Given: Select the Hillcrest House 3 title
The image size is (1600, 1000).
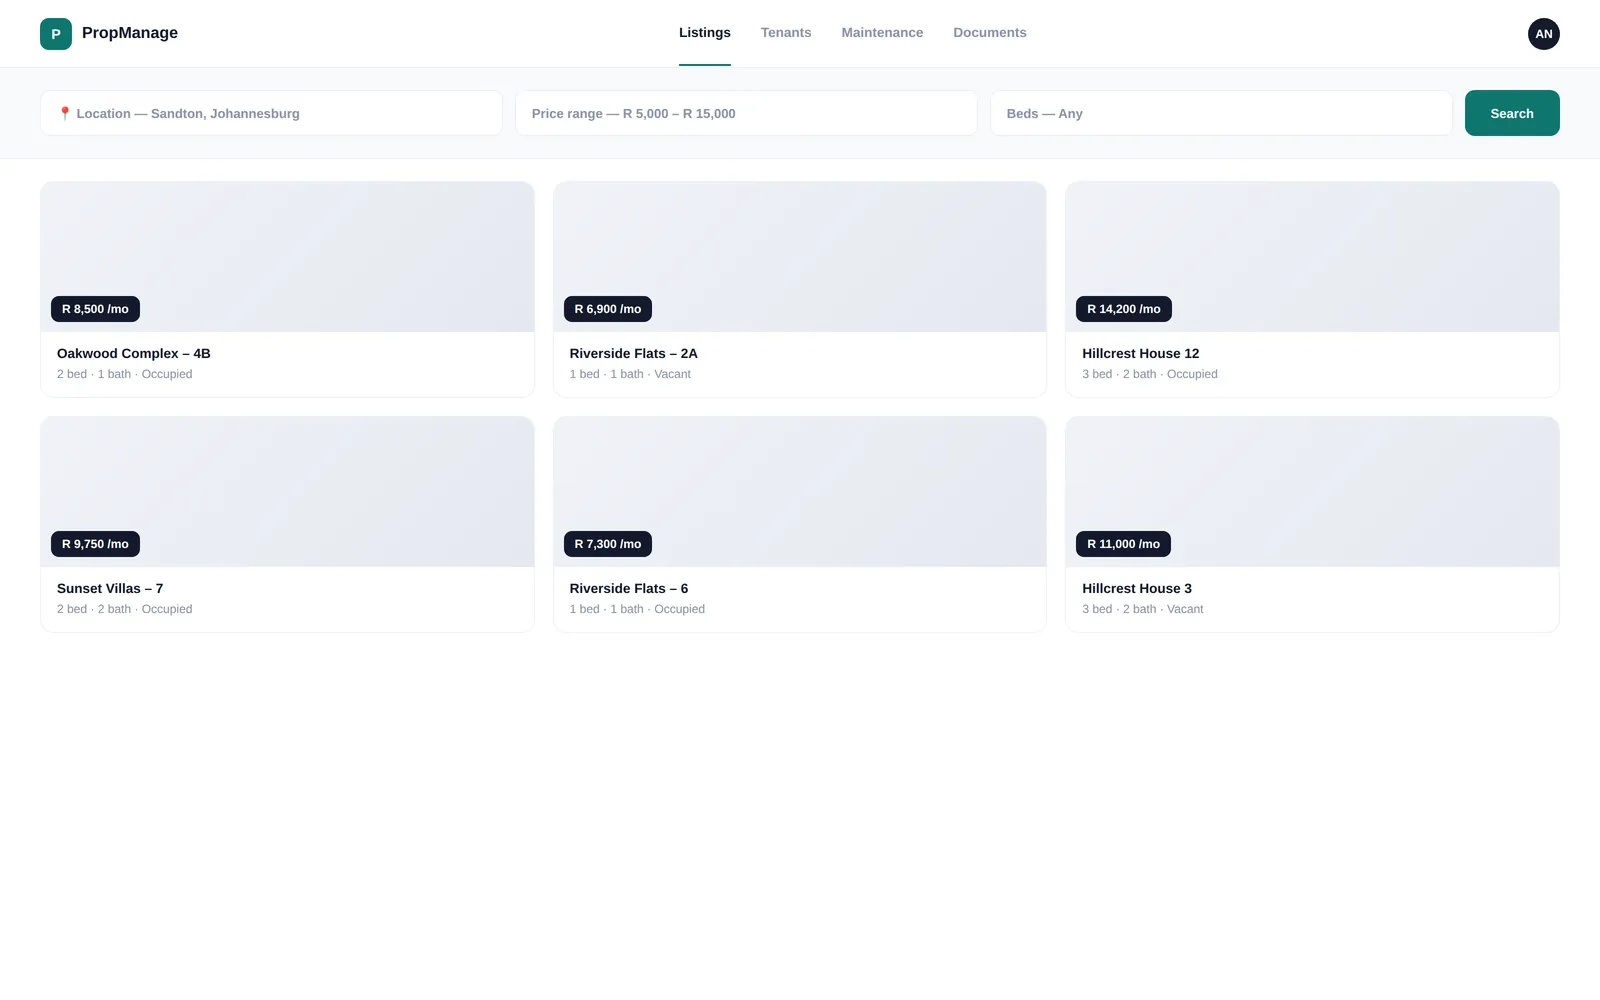Looking at the screenshot, I should 1137,588.
